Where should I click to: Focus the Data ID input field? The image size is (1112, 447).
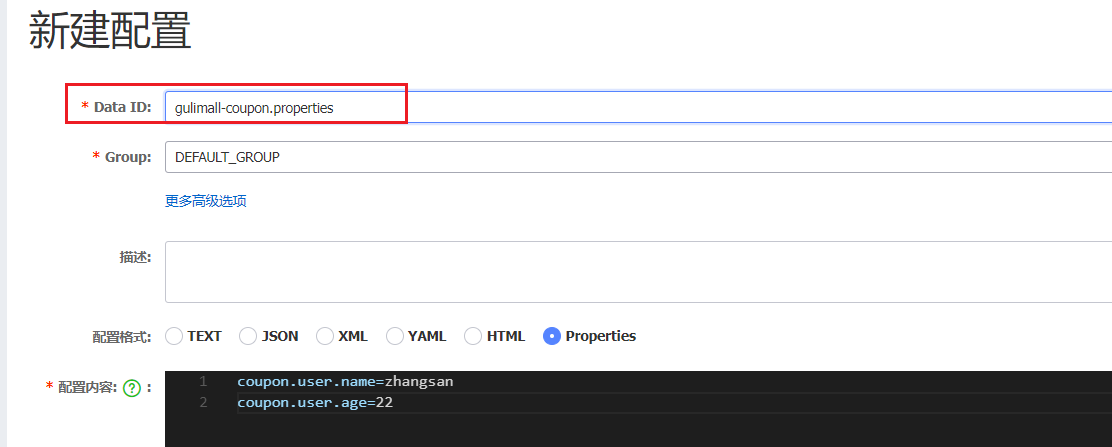tap(600, 107)
